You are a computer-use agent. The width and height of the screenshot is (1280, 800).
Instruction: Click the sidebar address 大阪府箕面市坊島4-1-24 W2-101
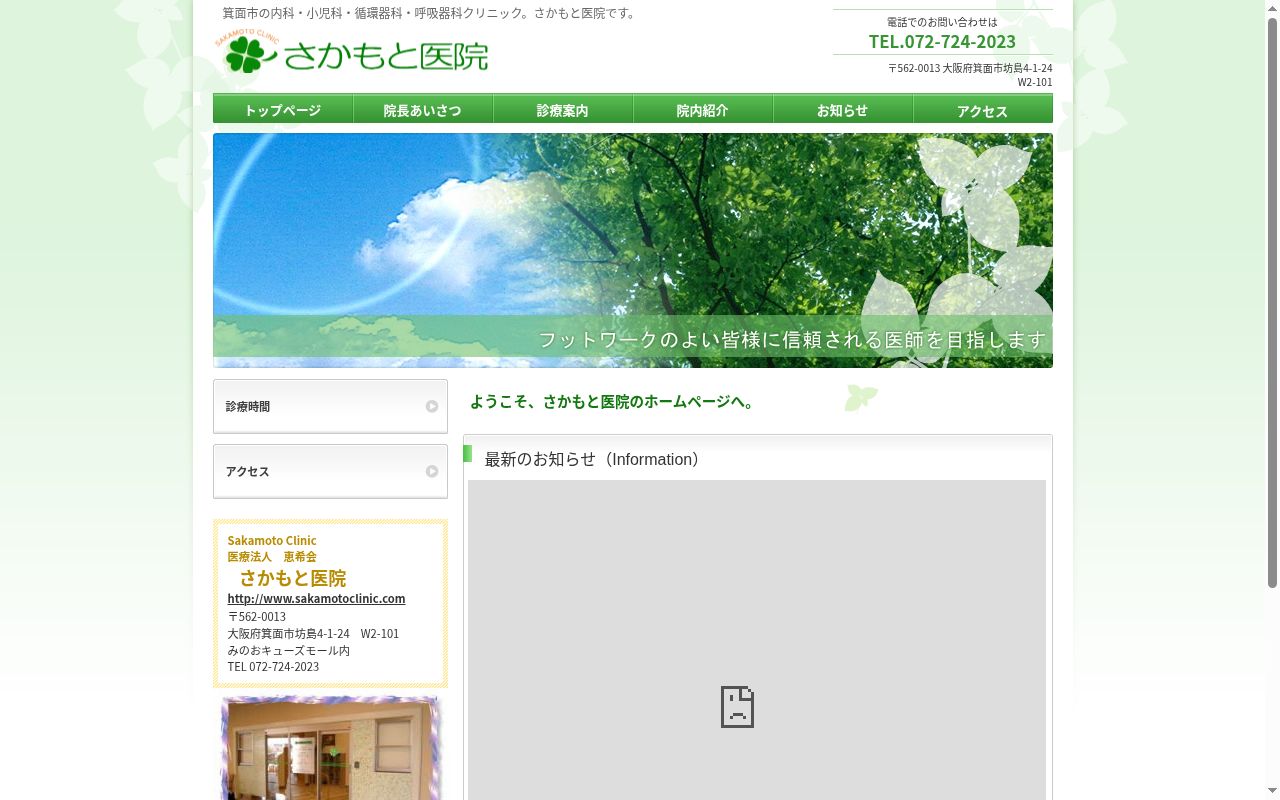point(313,633)
